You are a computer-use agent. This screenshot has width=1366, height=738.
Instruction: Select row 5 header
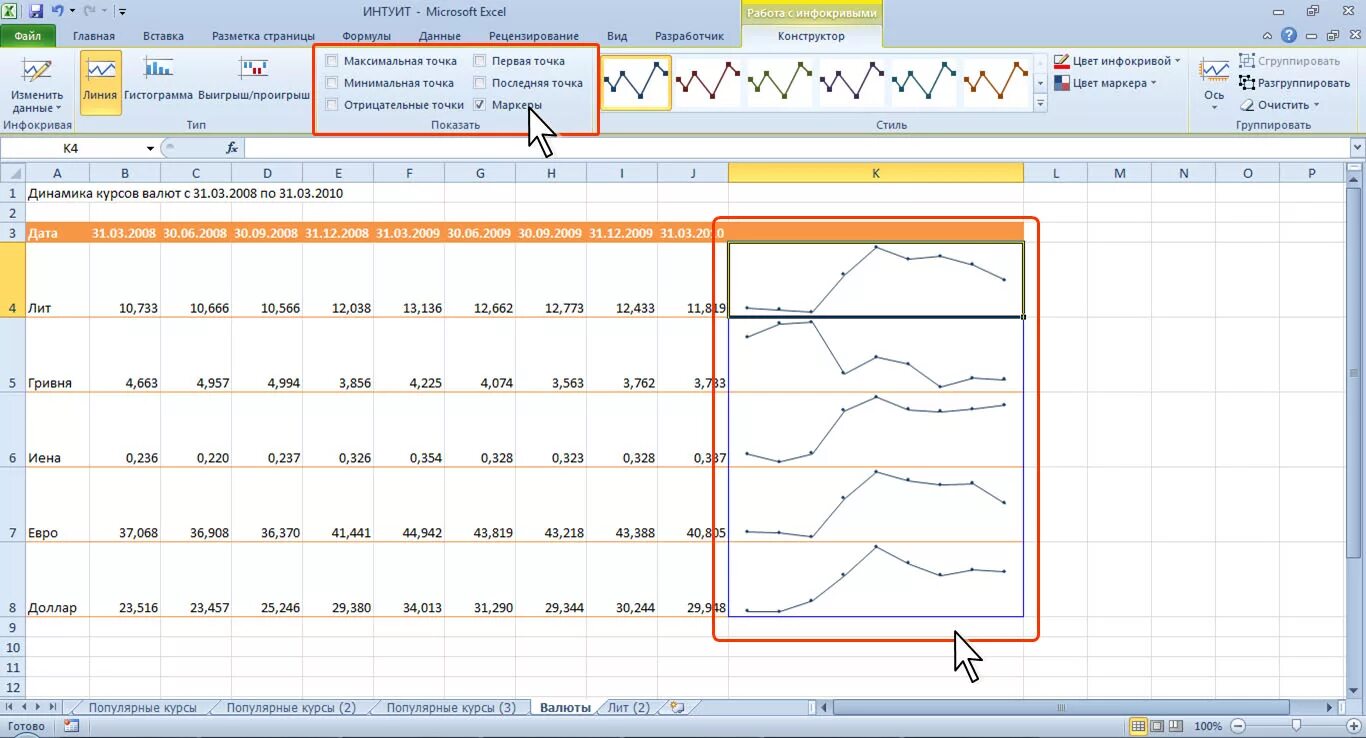(13, 355)
